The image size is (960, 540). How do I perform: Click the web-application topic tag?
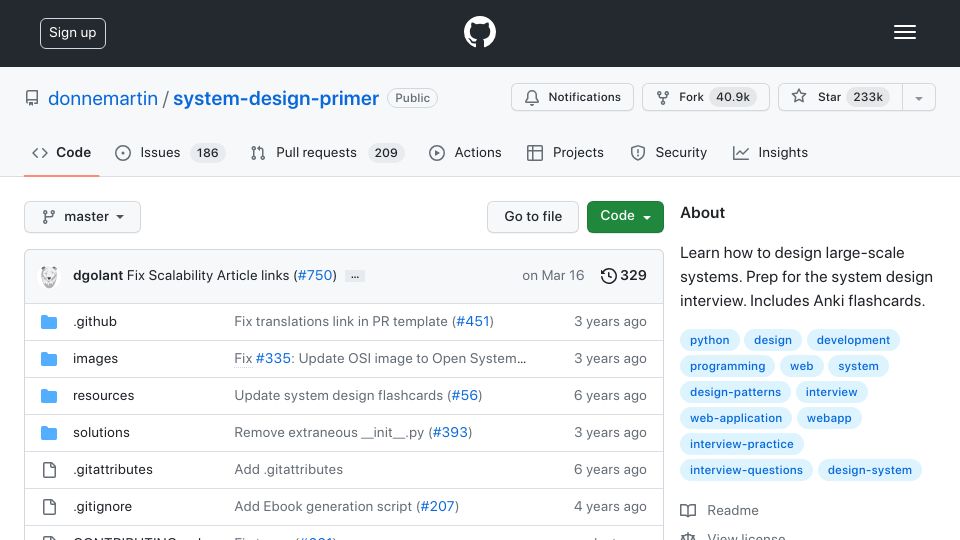point(736,418)
